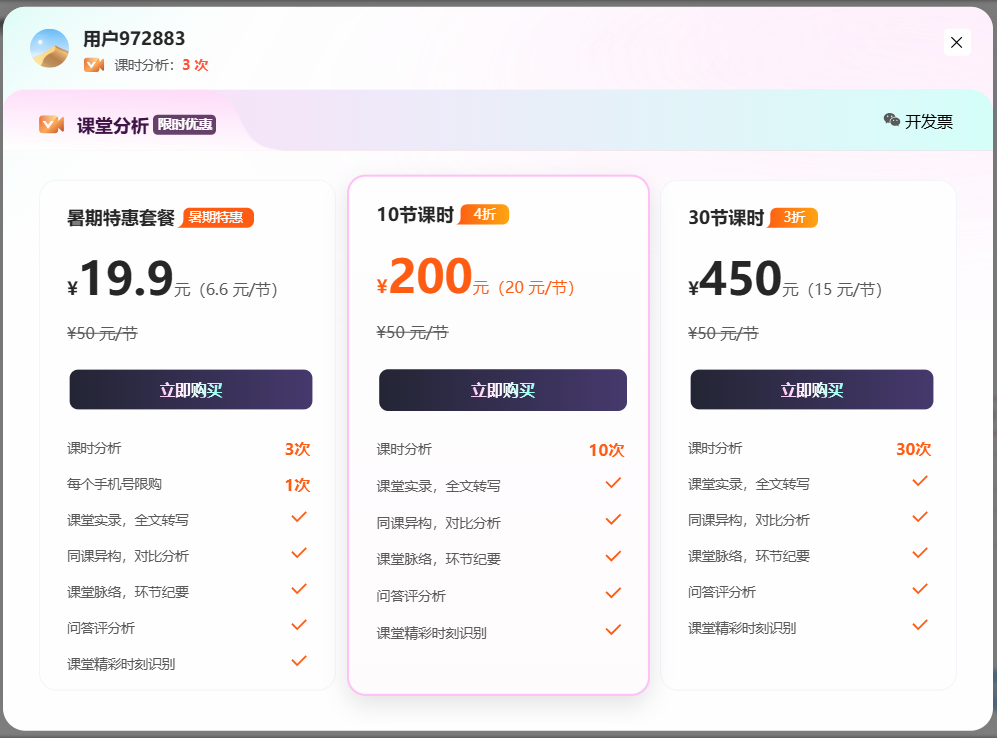Click the invoice icon next to 开发票
This screenshot has height=738, width=997.
pyautogui.click(x=891, y=121)
